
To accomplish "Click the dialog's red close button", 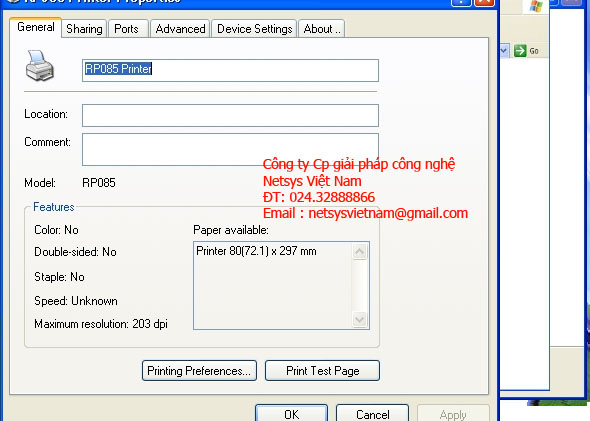I will (484, 2).
